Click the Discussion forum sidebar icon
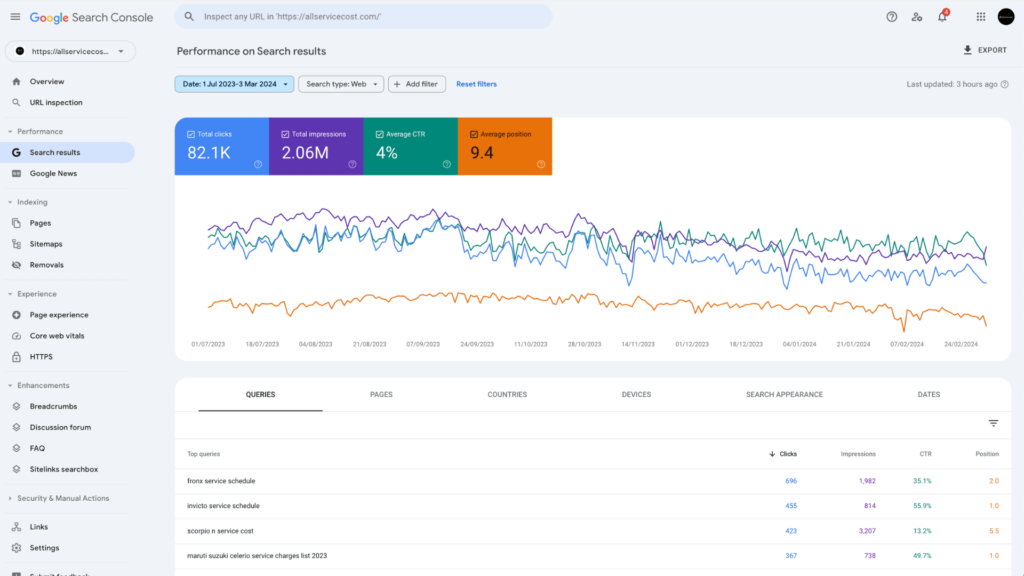 tap(16, 427)
